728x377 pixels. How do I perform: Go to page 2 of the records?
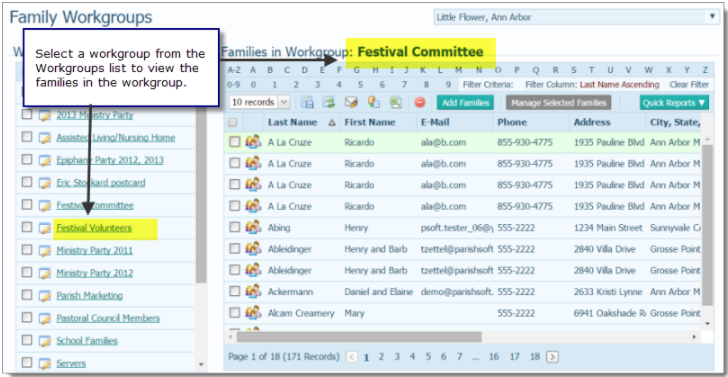tap(381, 357)
